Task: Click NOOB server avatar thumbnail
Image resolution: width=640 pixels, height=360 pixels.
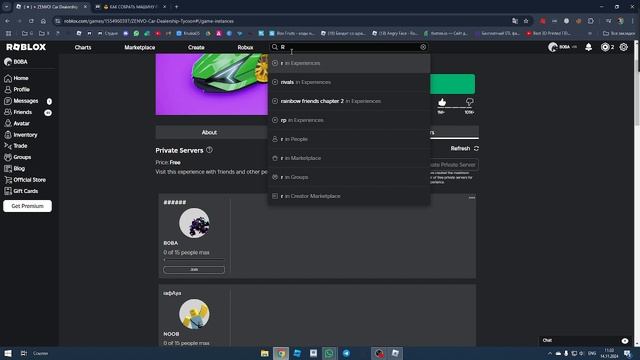Action: pos(194,314)
